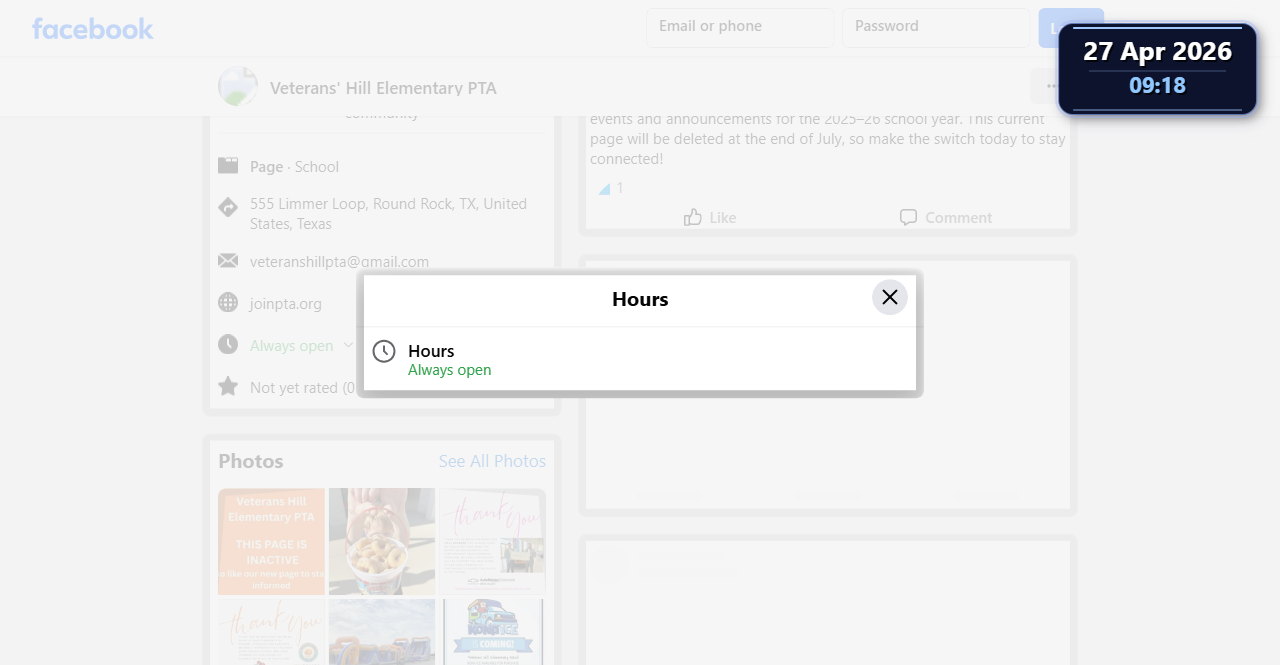Expand the Always open hours chevron

tap(348, 345)
